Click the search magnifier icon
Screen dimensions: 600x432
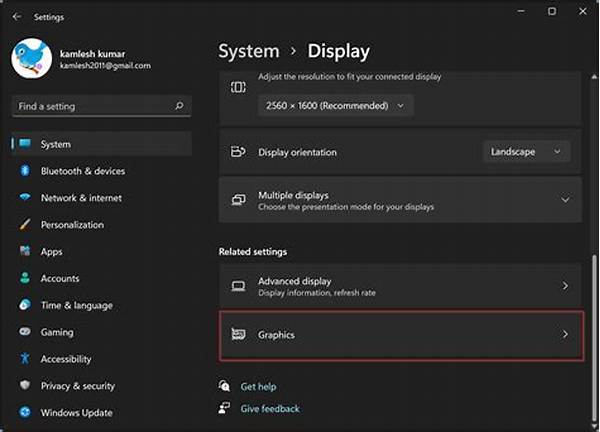[179, 106]
